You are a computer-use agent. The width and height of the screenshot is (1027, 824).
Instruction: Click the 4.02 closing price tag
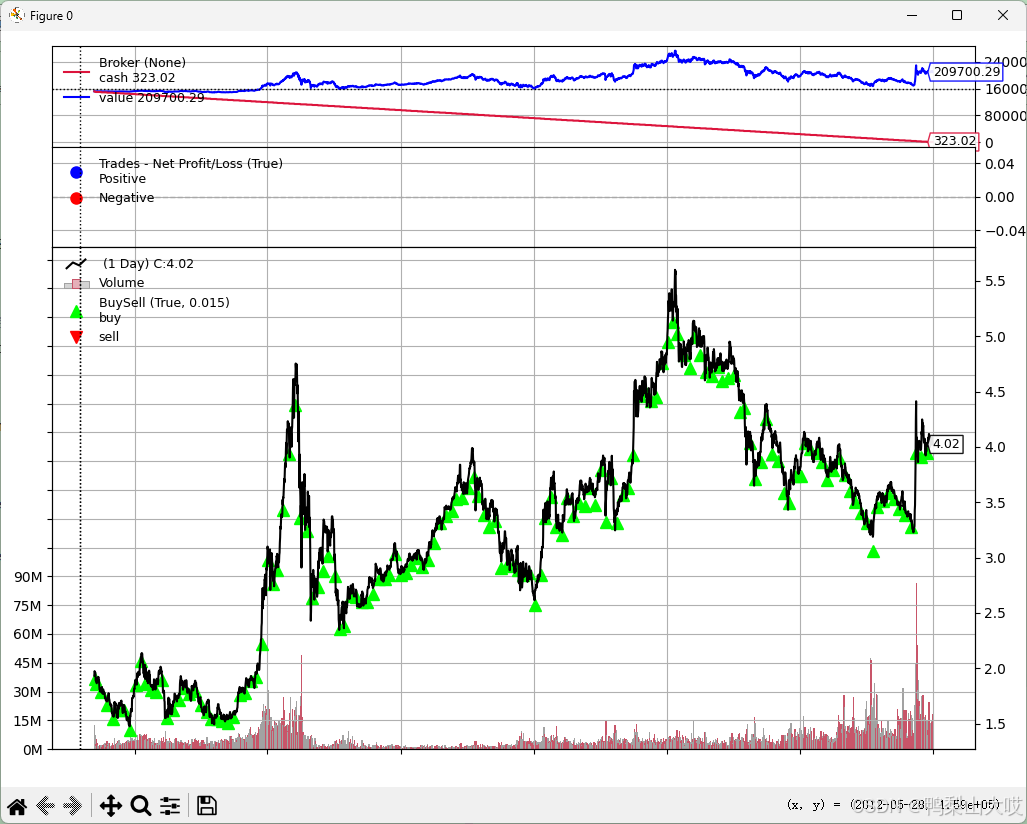(946, 443)
